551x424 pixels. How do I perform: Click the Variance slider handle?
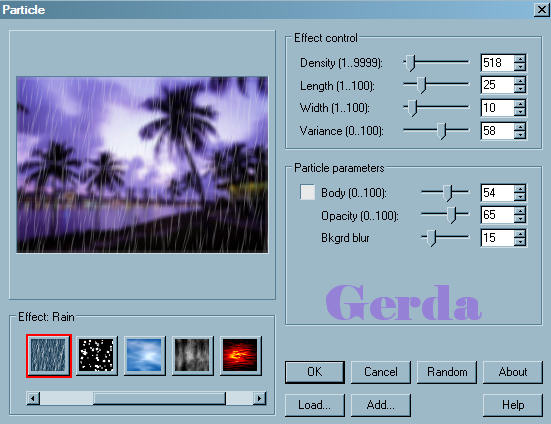point(442,131)
